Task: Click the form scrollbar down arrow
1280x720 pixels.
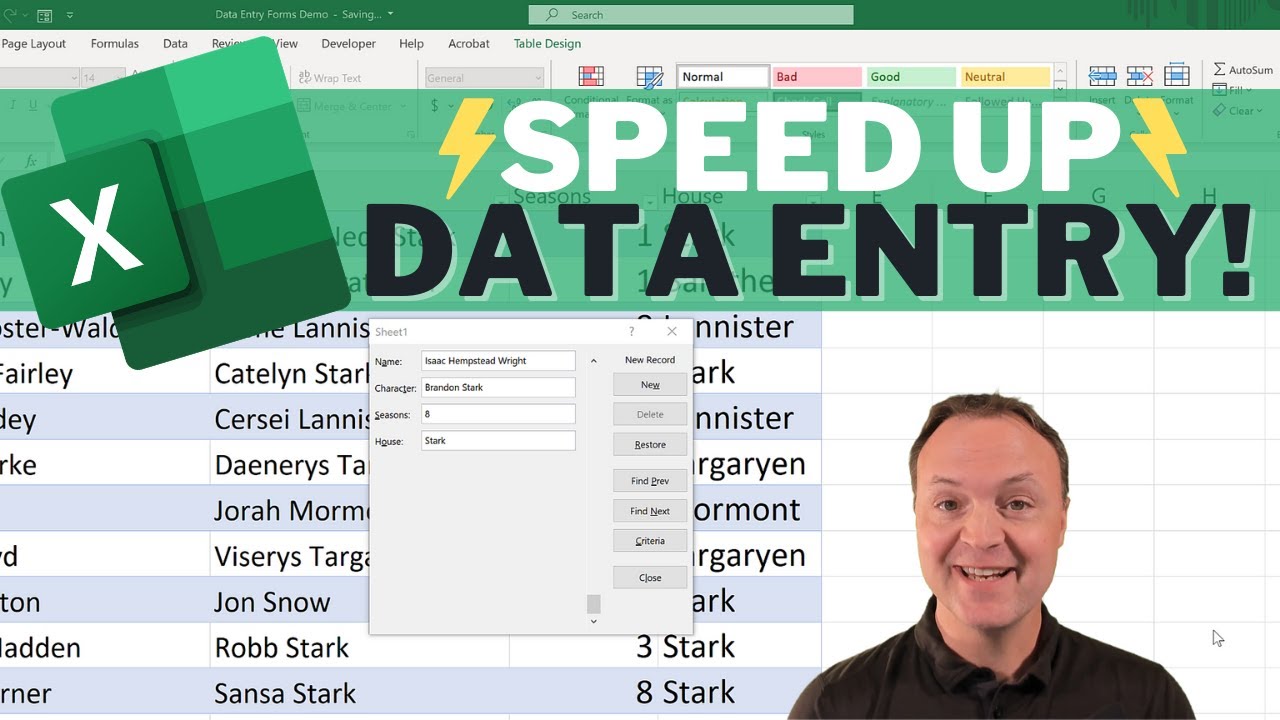Action: coord(593,621)
